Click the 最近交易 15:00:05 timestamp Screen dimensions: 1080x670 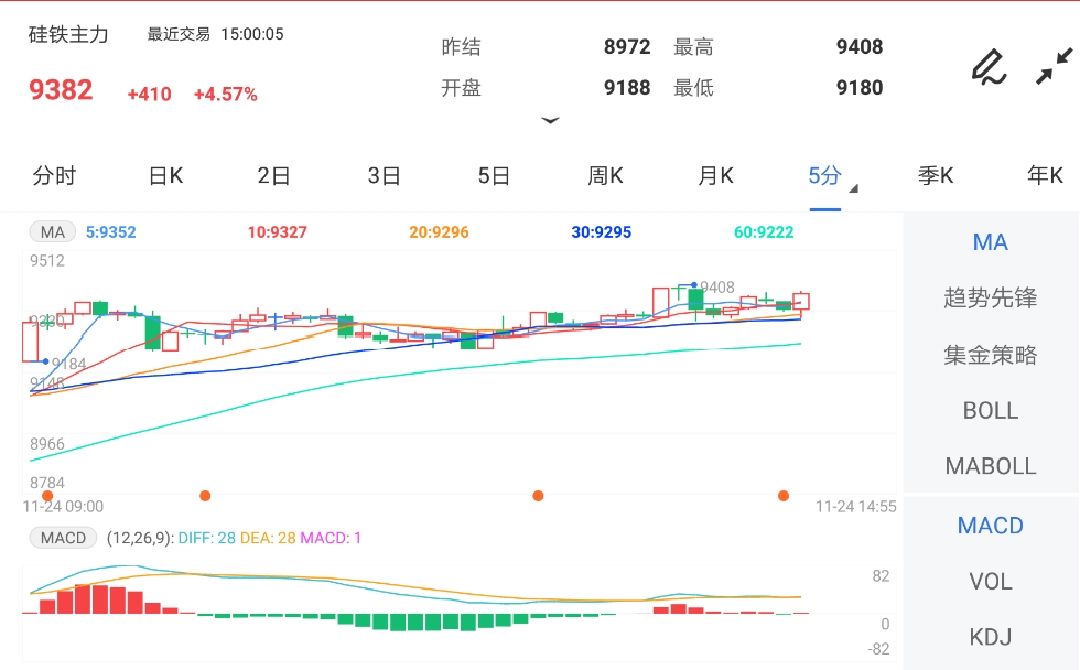pyautogui.click(x=215, y=34)
